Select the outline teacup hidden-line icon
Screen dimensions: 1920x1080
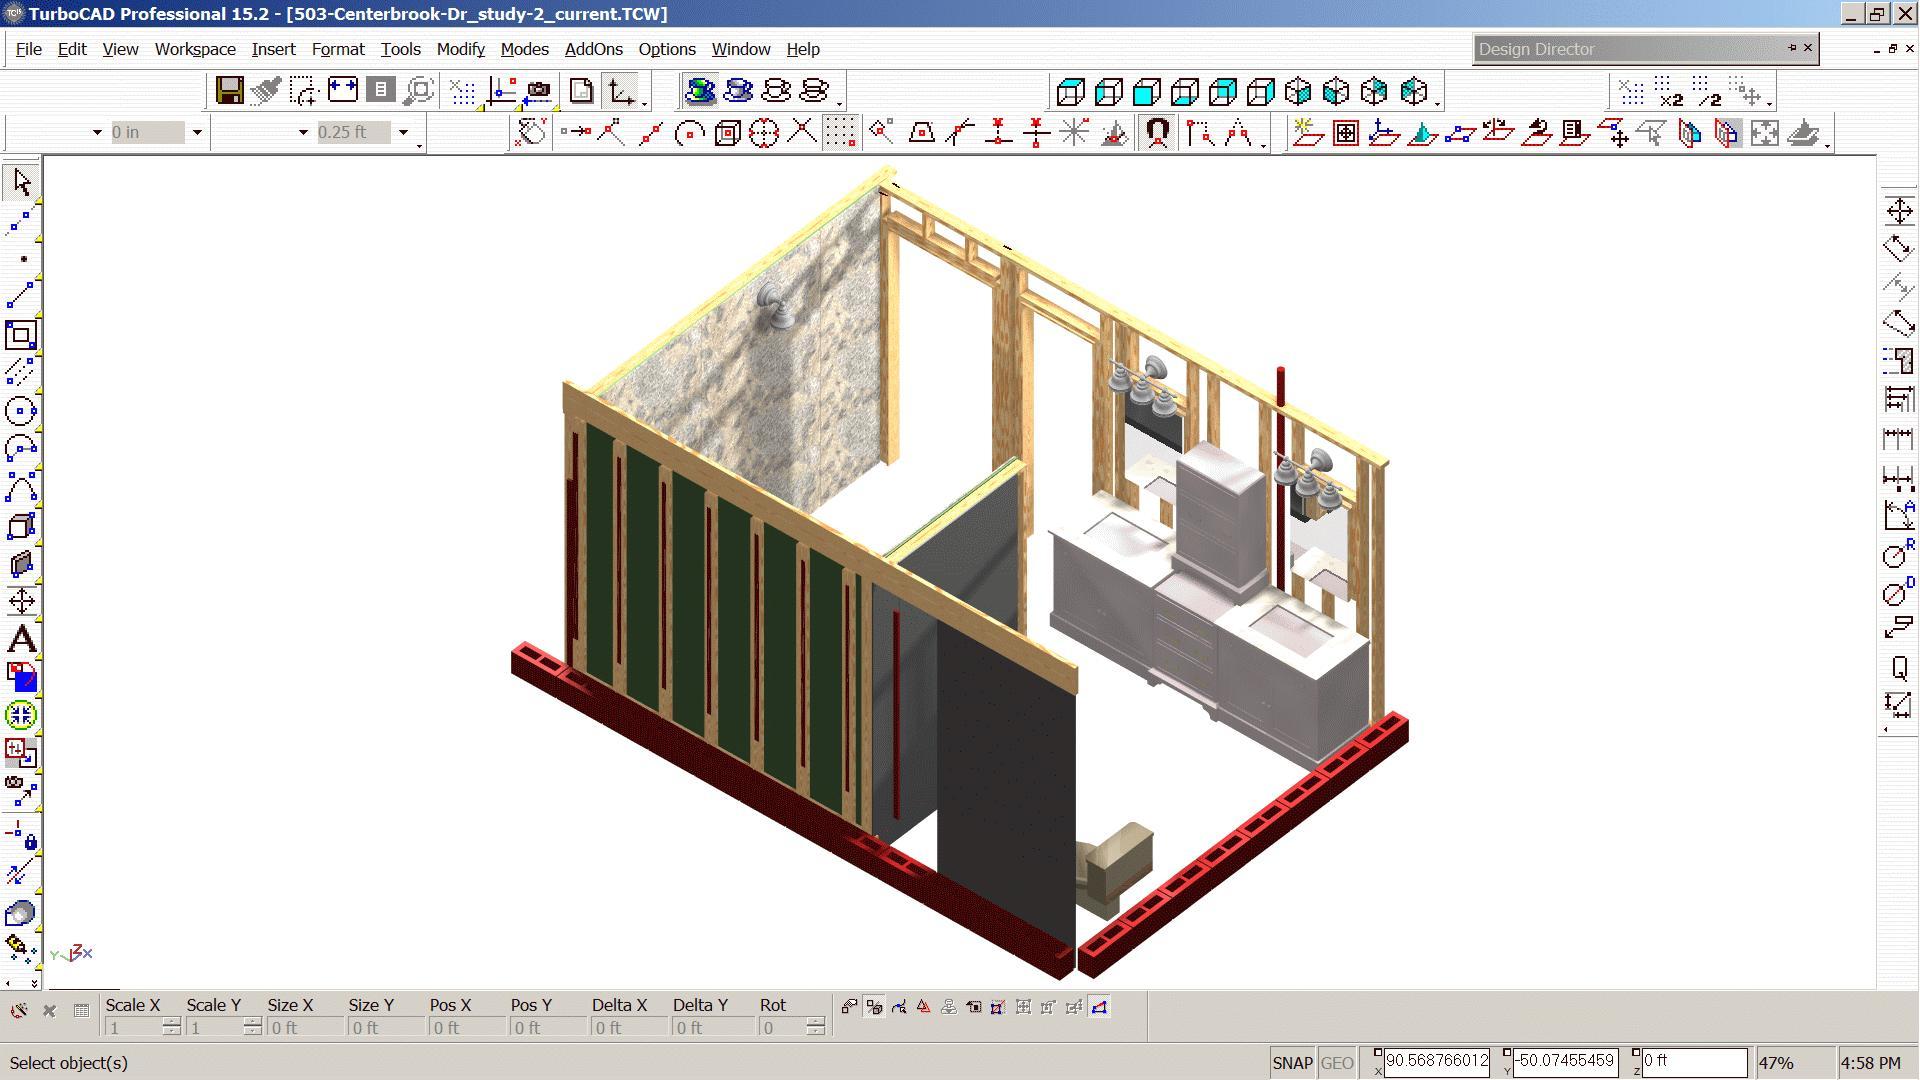point(776,91)
